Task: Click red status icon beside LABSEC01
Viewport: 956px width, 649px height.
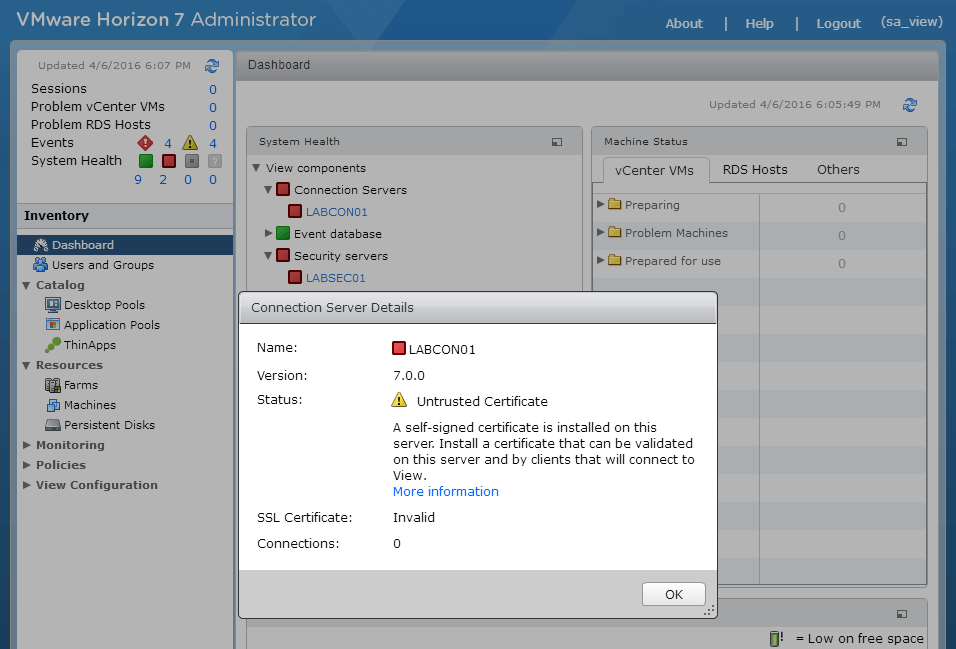Action: pos(295,278)
